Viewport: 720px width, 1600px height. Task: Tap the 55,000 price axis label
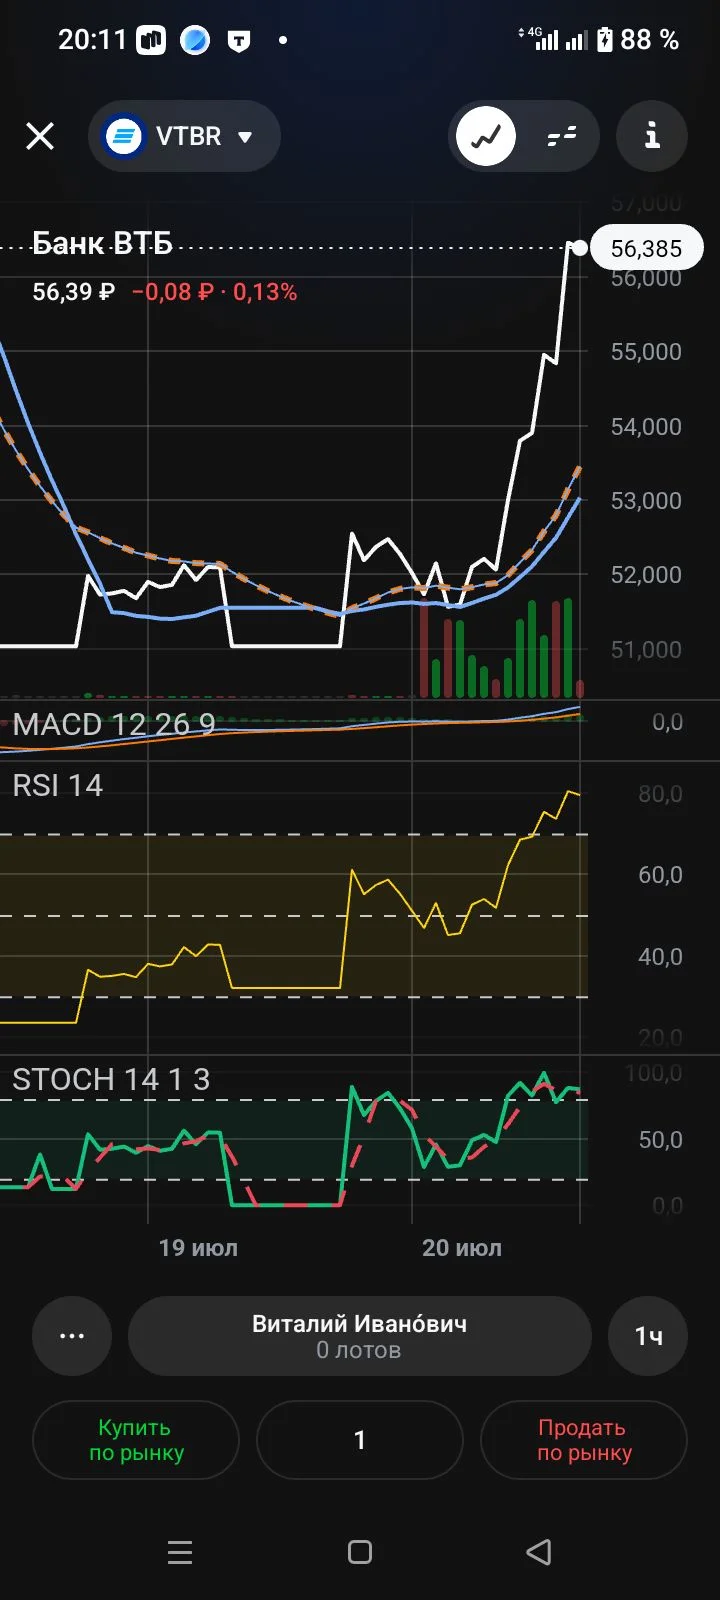point(646,352)
